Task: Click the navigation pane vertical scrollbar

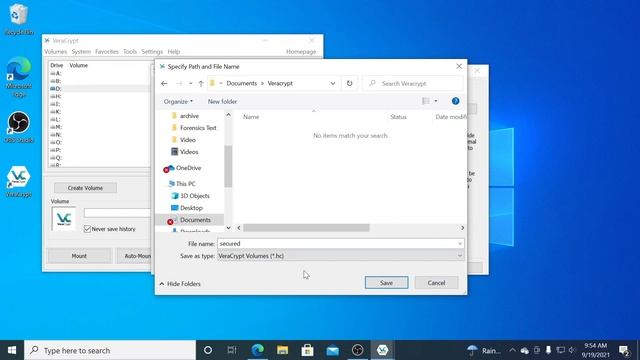Action: click(228, 166)
